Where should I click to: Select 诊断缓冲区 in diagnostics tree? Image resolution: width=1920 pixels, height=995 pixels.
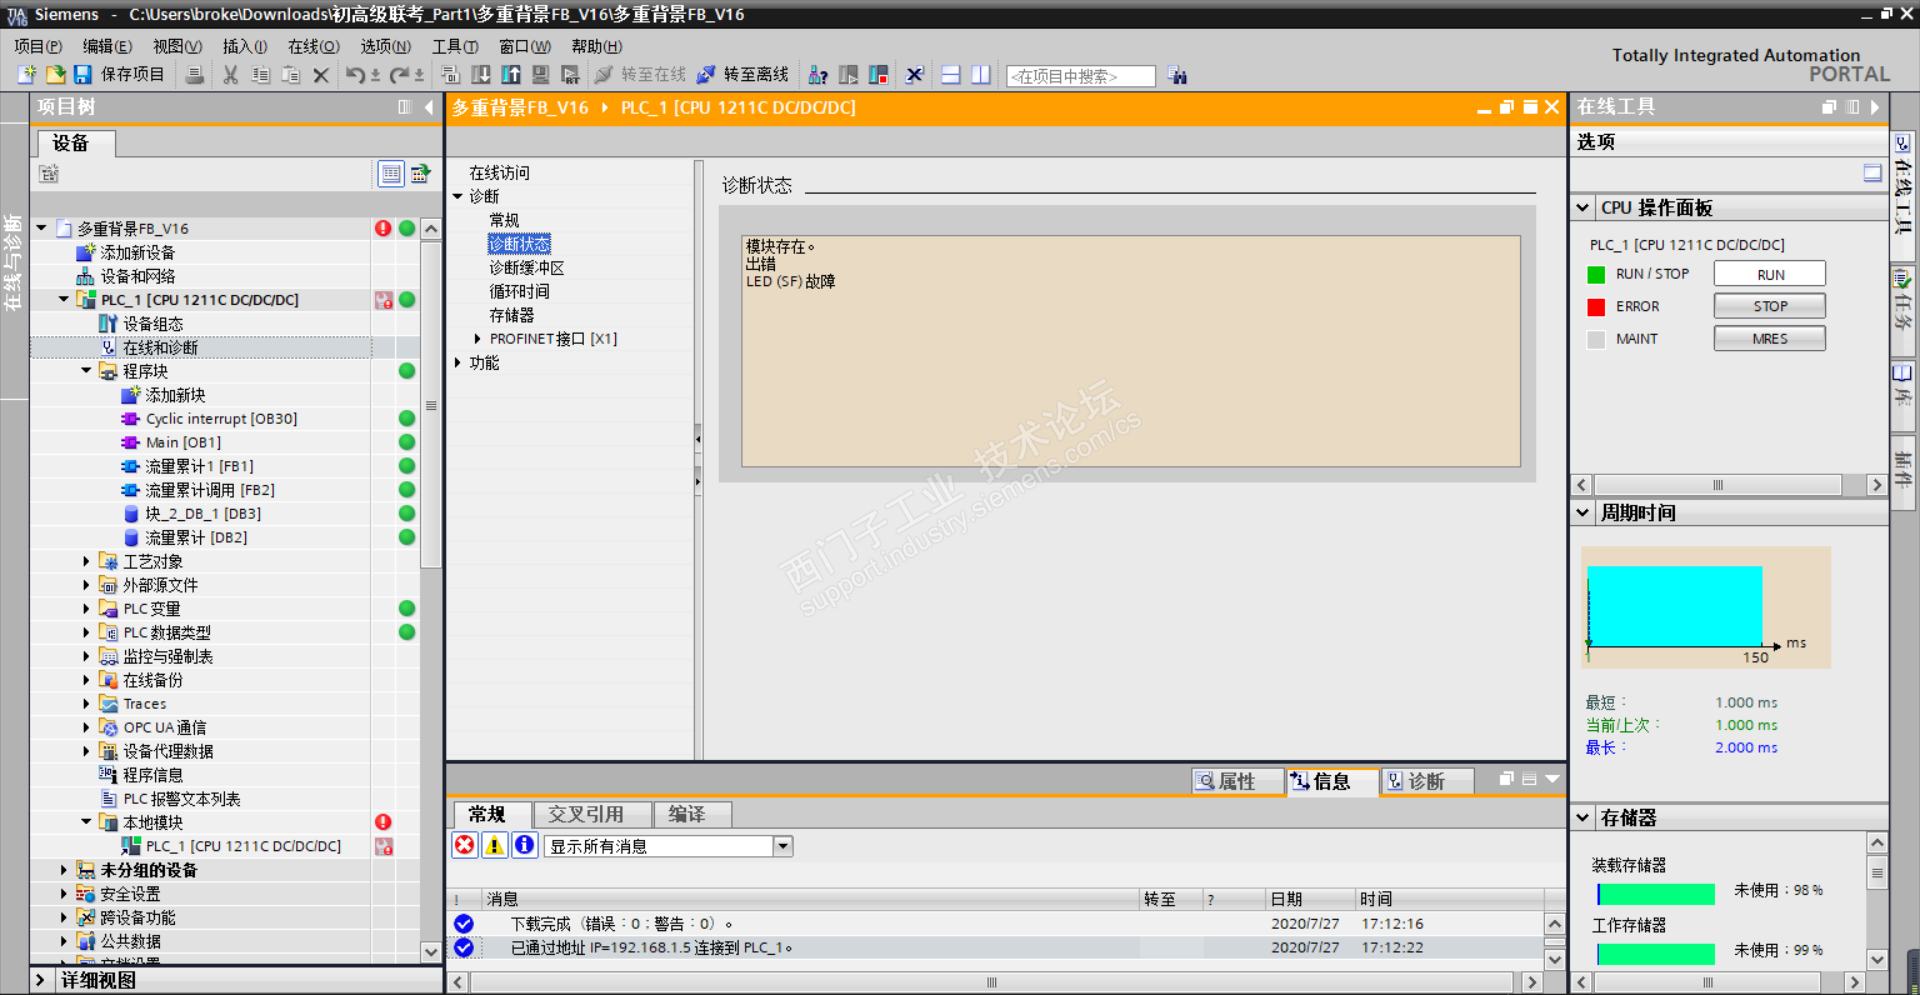coord(527,268)
